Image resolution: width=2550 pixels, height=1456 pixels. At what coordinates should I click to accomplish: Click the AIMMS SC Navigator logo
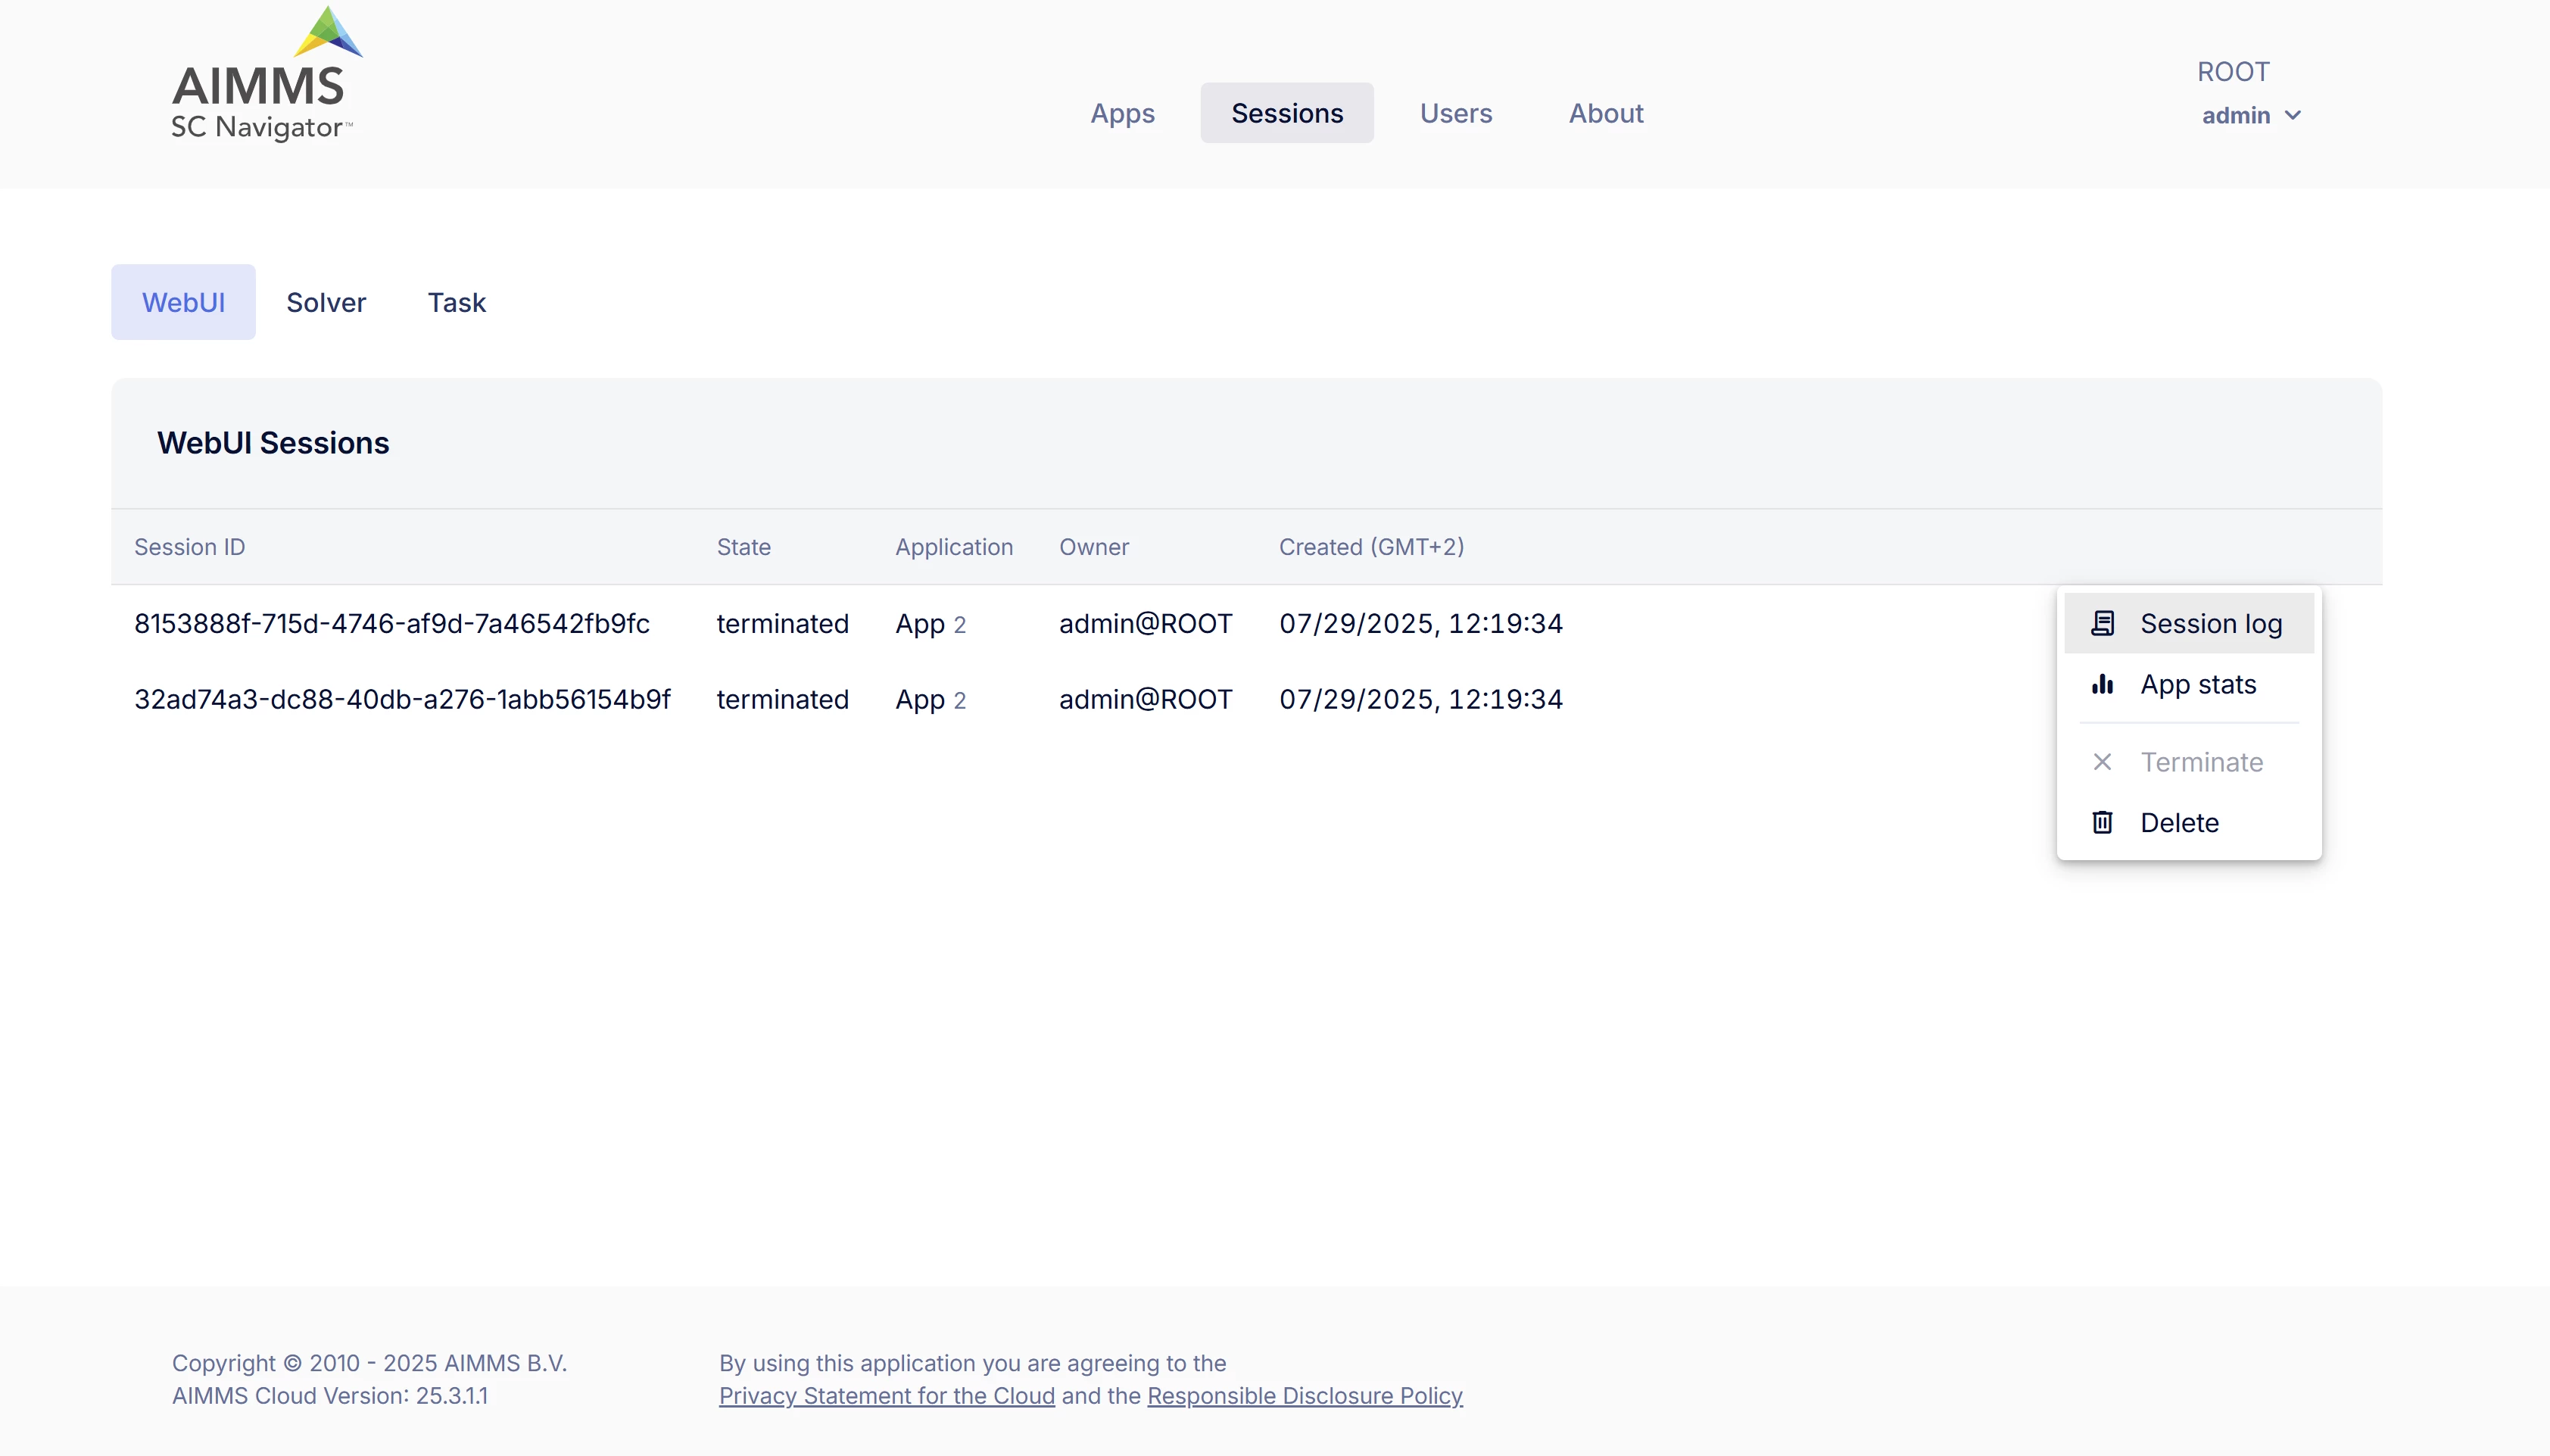click(x=266, y=75)
